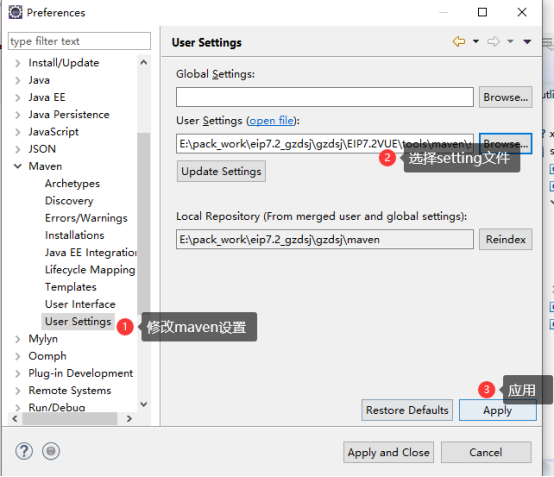Viewport: 554px width, 477px height.
Task: Click the oomph preference recorder icon
Action: (51, 451)
